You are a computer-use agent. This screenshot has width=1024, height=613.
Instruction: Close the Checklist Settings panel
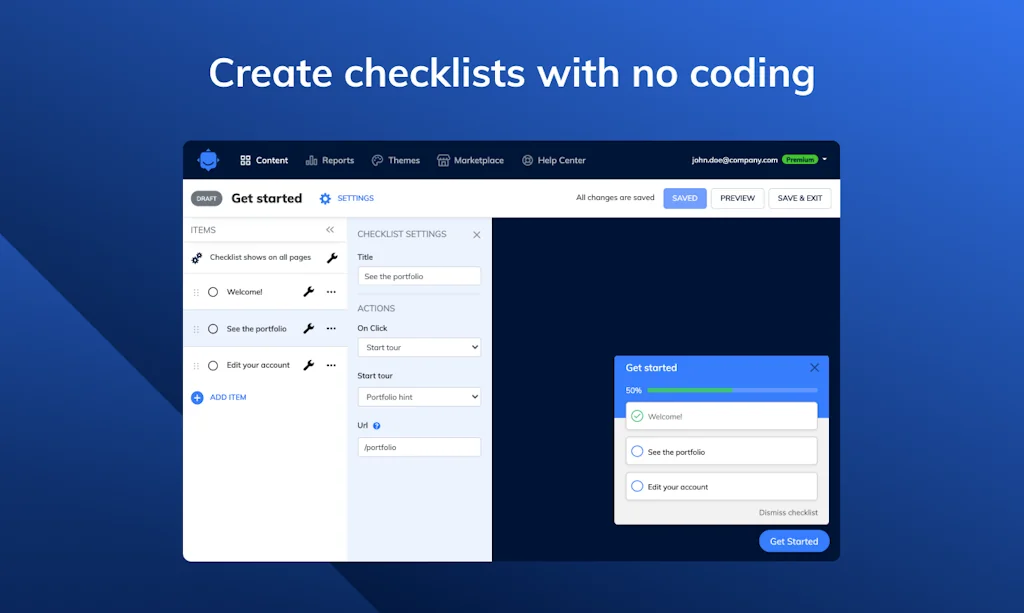[x=476, y=235]
